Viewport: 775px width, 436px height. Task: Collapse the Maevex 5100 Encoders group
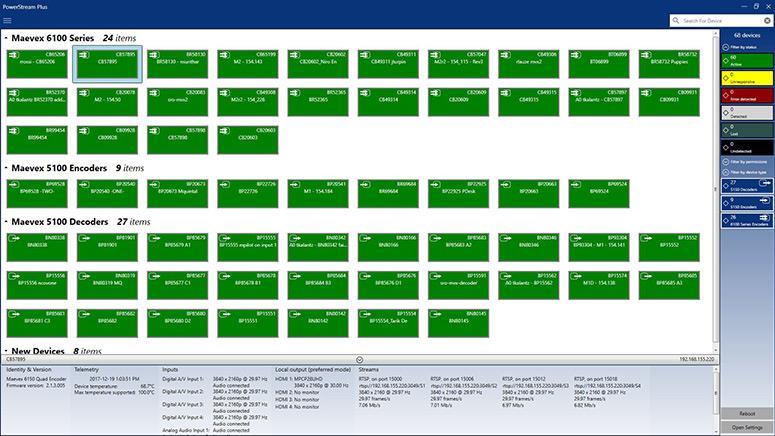pyautogui.click(x=6, y=169)
